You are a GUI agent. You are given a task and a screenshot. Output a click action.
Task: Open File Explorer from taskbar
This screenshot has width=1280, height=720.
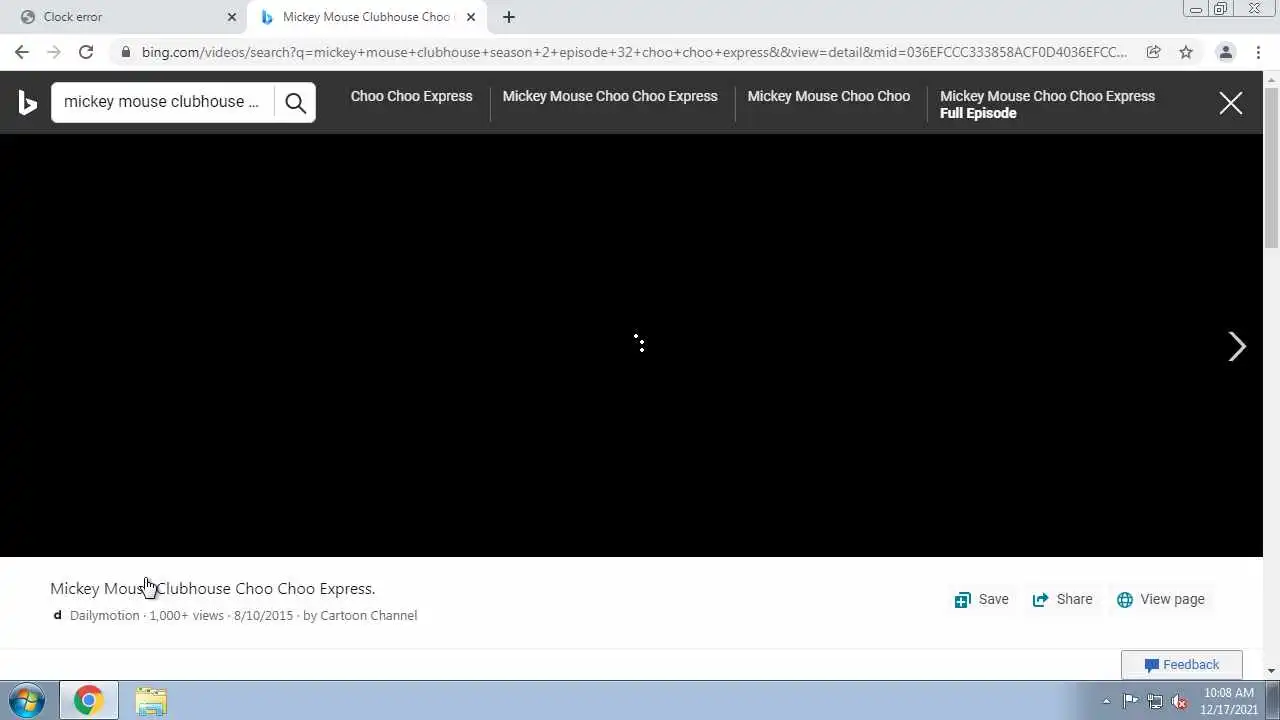pos(151,700)
